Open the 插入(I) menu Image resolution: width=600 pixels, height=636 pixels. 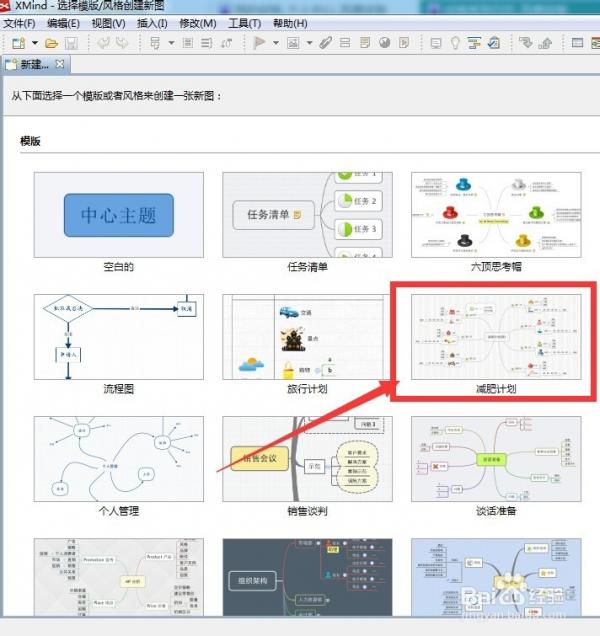tap(152, 24)
